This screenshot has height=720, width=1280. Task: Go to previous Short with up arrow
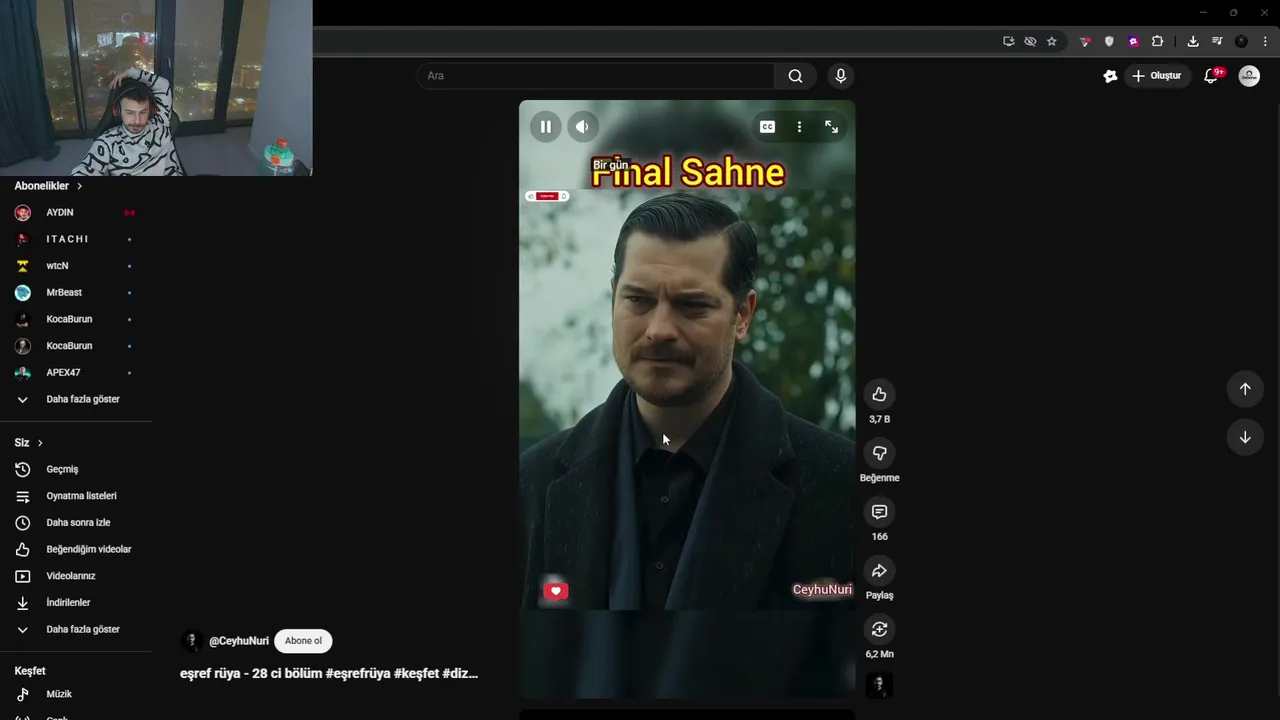tap(1245, 389)
